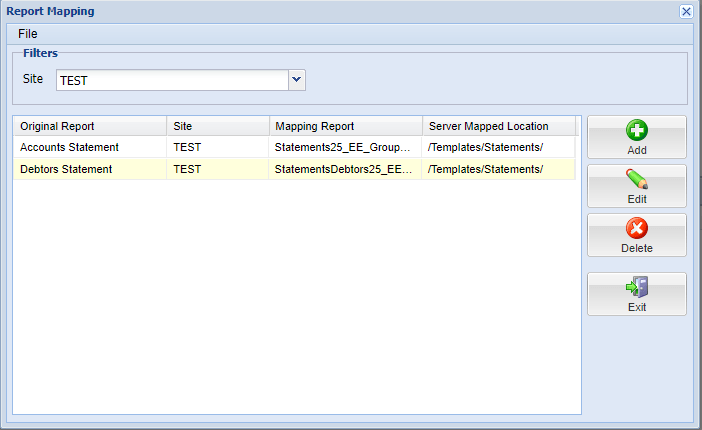Click the green pencil Edit icon
Viewport: 702px width, 430px height.
tap(637, 179)
